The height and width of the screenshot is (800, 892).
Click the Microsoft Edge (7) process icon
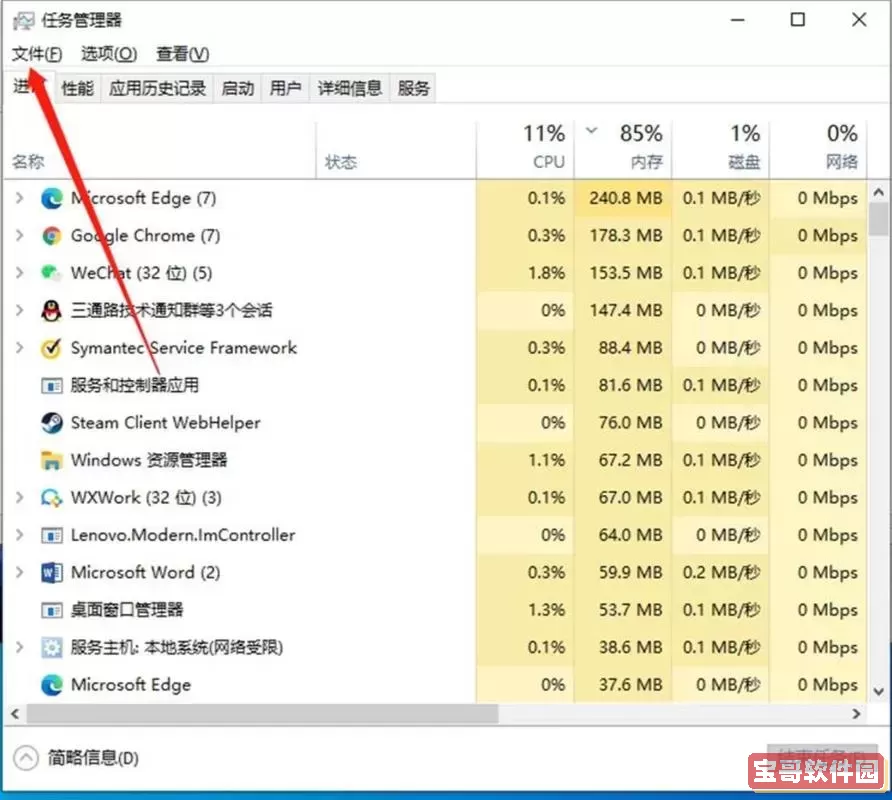point(52,198)
